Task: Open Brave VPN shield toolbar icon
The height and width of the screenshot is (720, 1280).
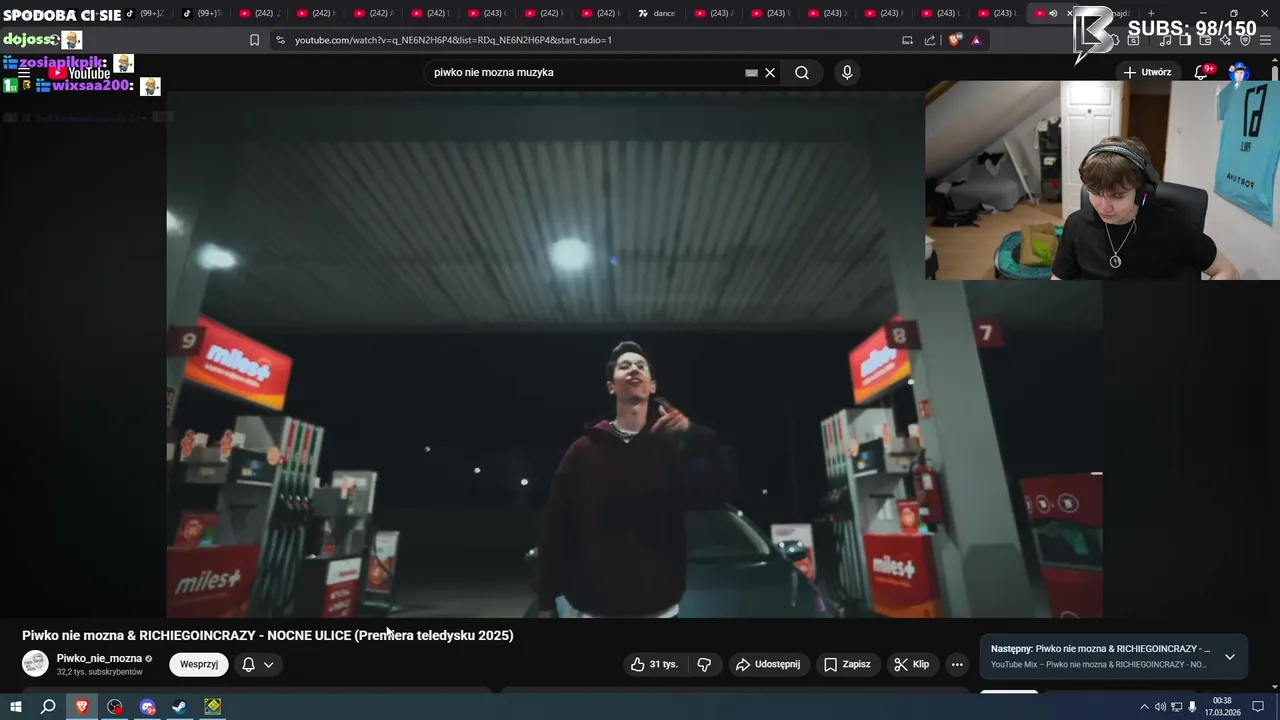Action: (1246, 40)
